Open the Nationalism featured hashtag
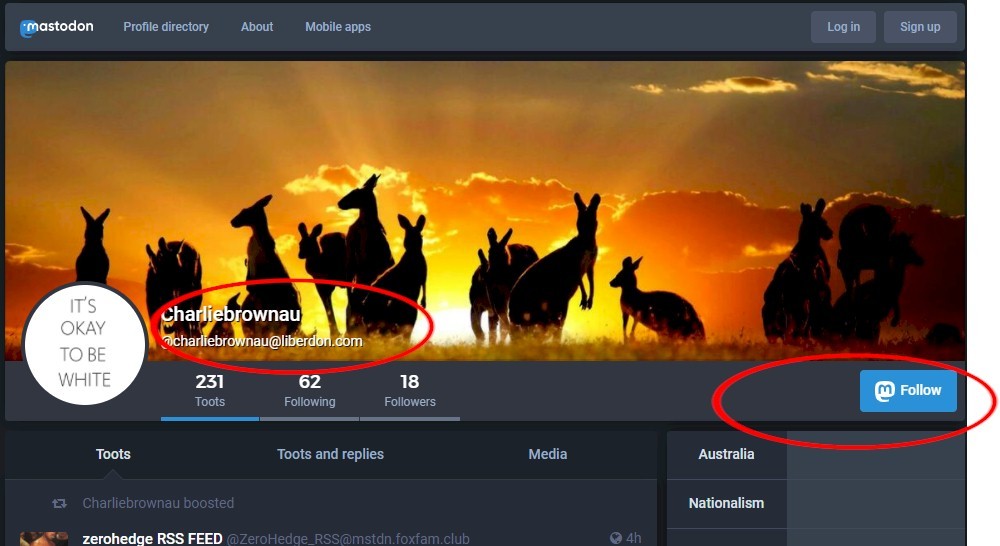Screen dimensions: 1000x546 tap(726, 503)
